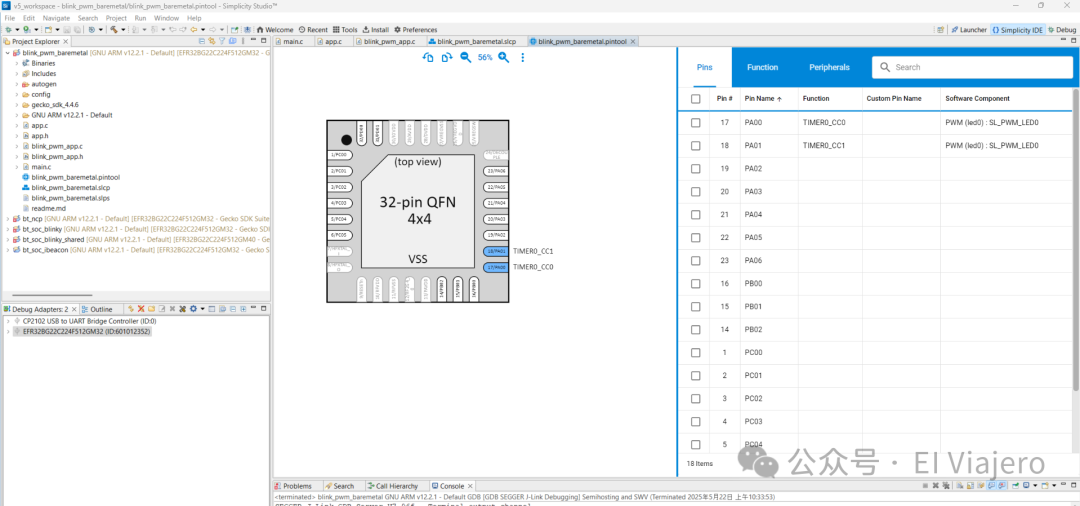Open the pin tool three-dot menu
The image size is (1080, 506).
click(x=523, y=58)
